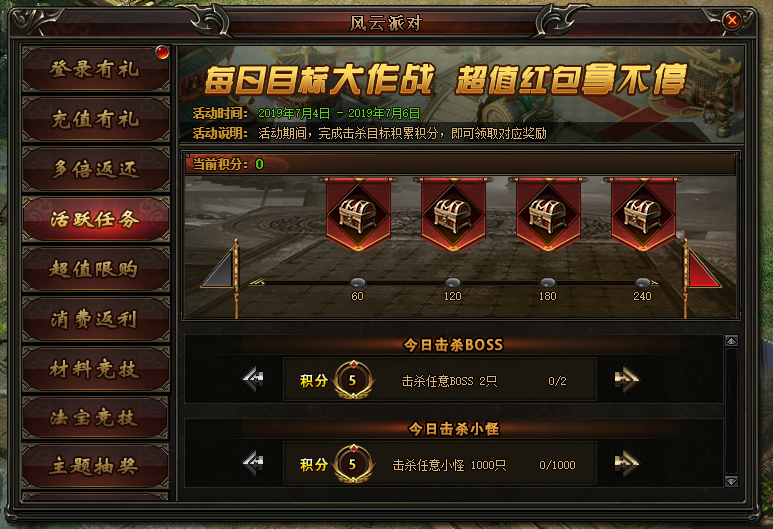Image resolution: width=773 pixels, height=529 pixels.
Task: Click the right arrow in 今日击杀小怪 row
Action: tap(627, 463)
